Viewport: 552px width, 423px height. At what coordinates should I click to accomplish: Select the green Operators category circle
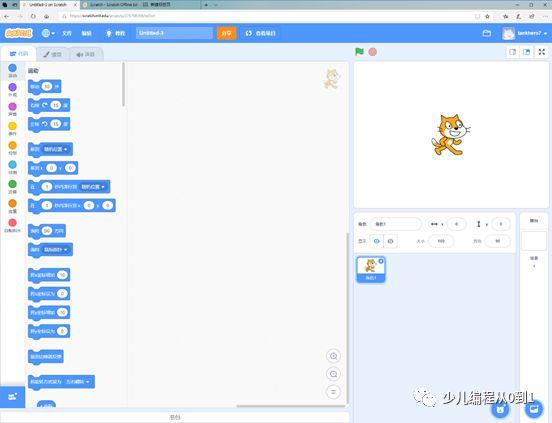point(12,184)
